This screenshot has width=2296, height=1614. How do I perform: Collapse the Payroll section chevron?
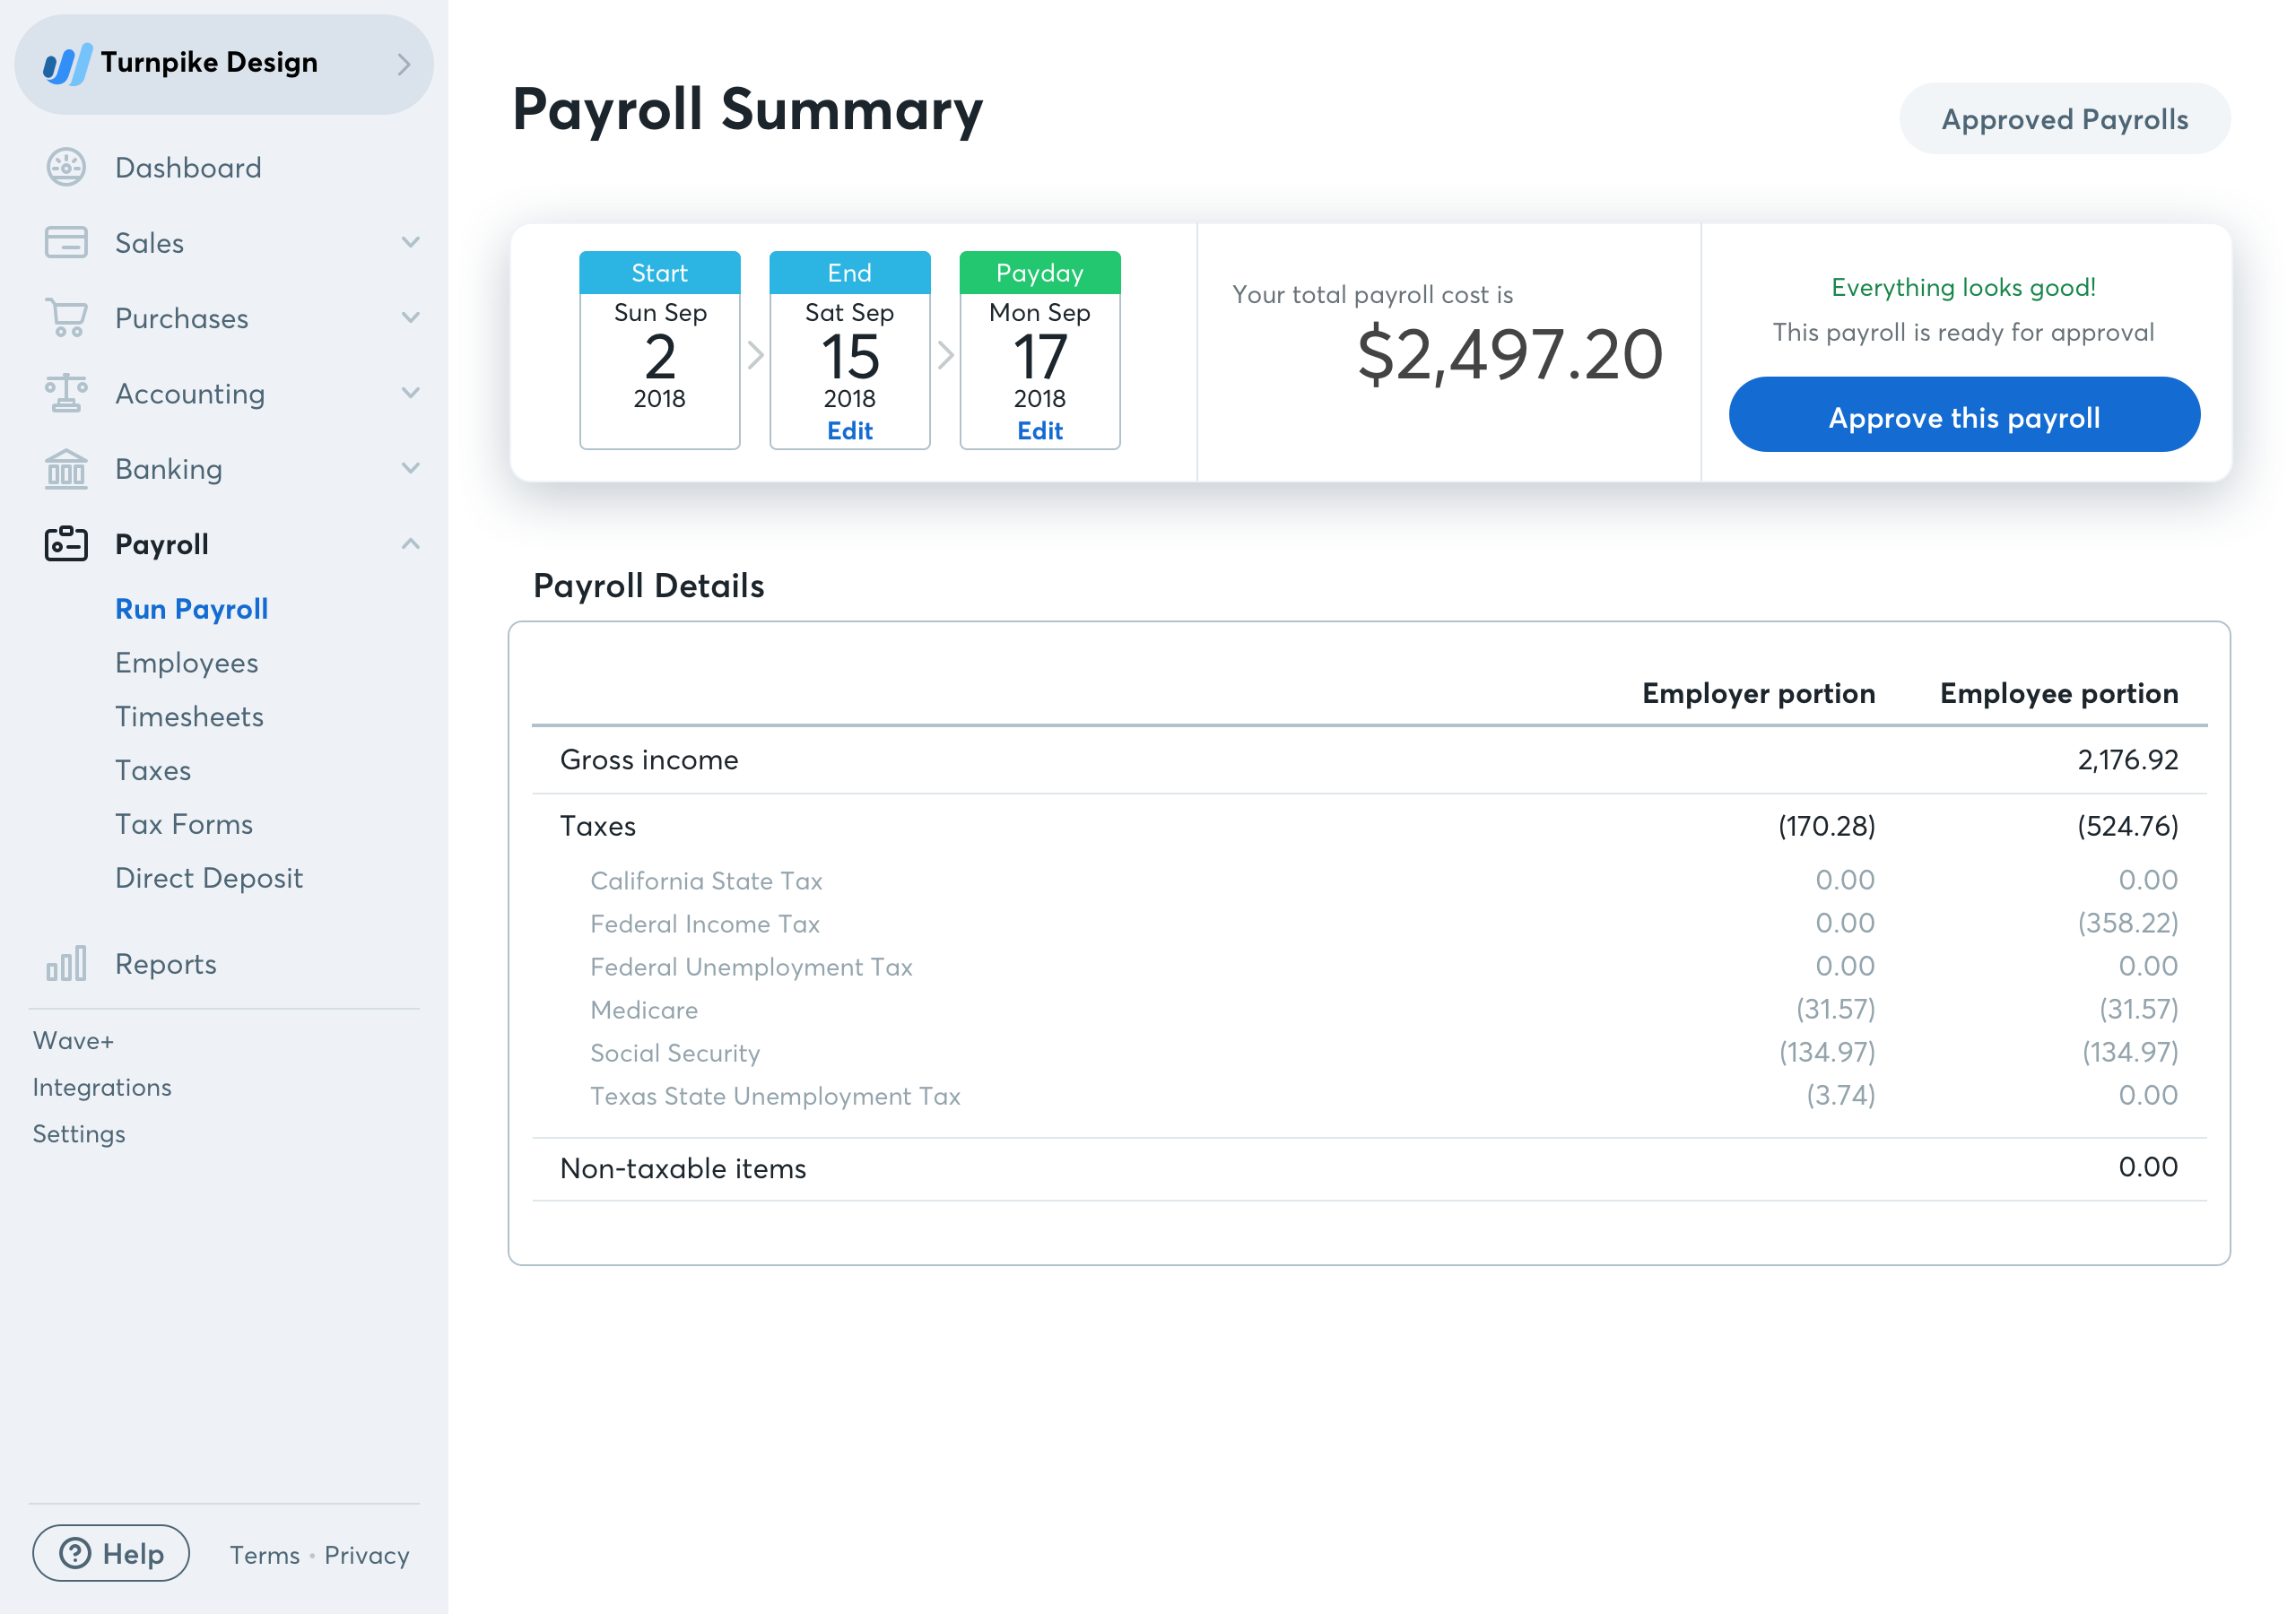(410, 544)
